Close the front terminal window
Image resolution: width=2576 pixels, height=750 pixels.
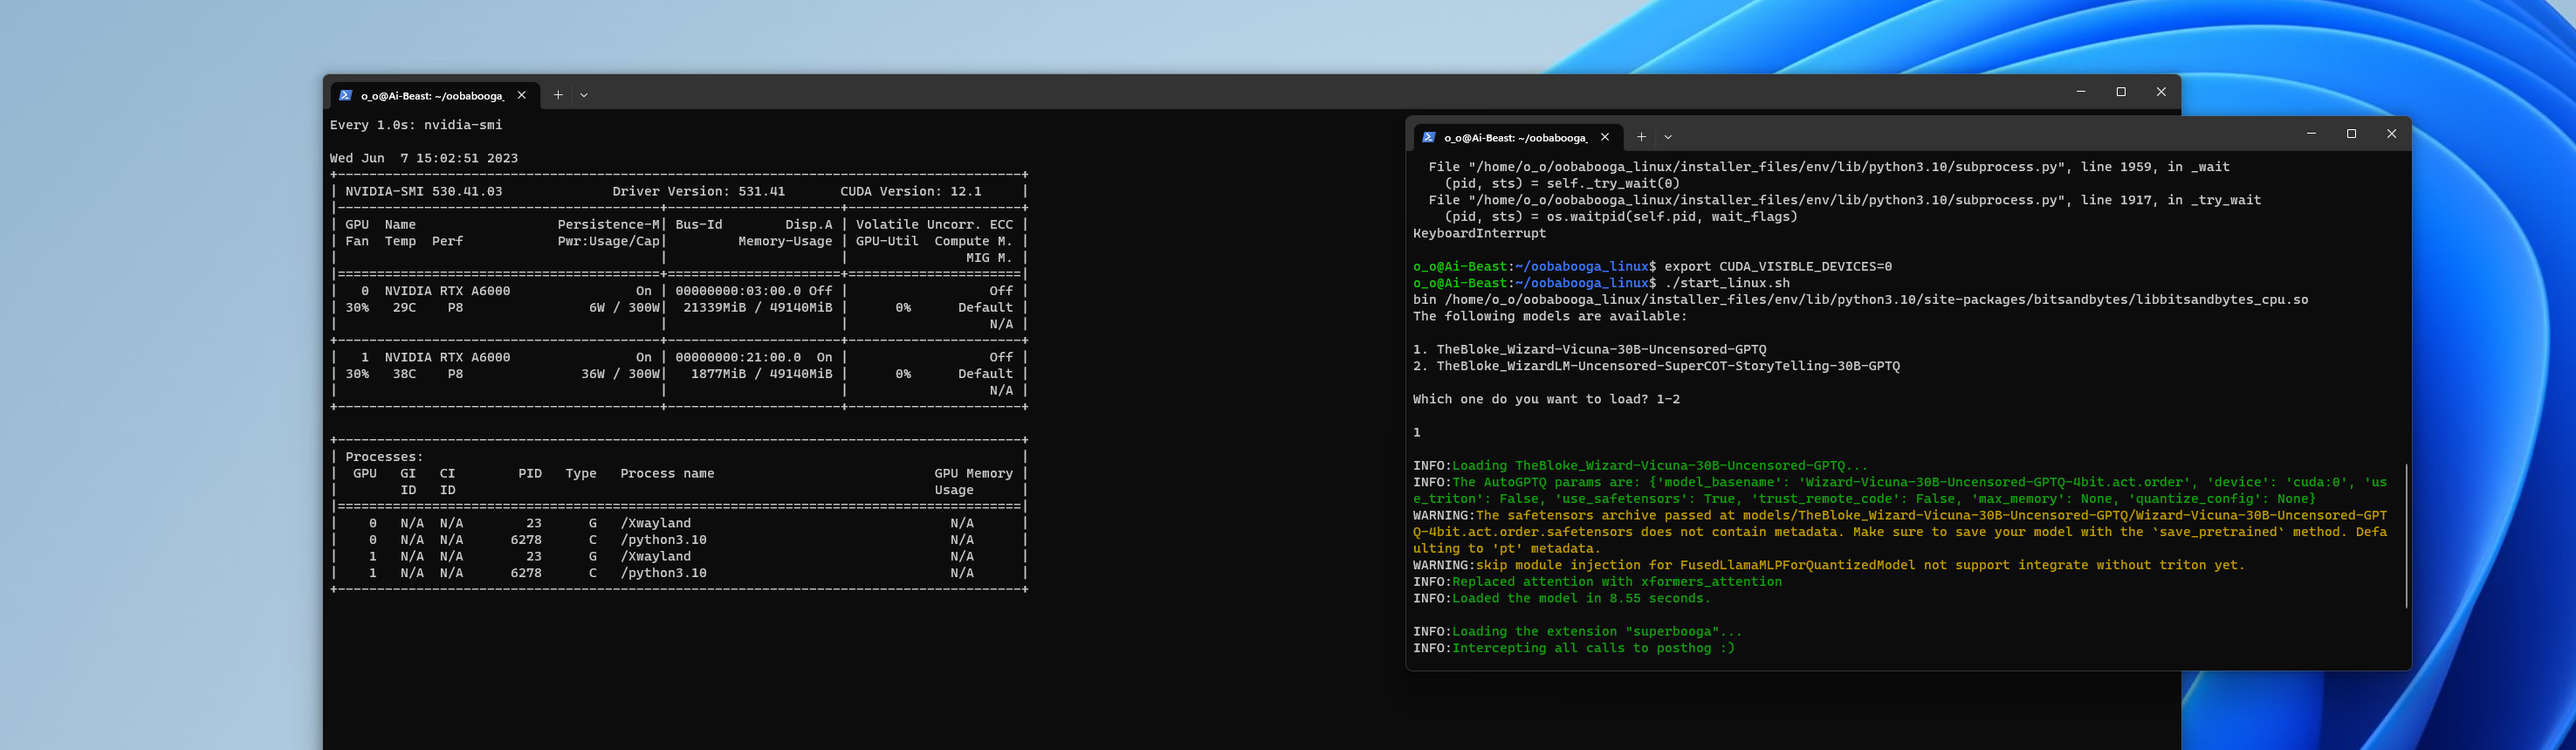[2391, 134]
